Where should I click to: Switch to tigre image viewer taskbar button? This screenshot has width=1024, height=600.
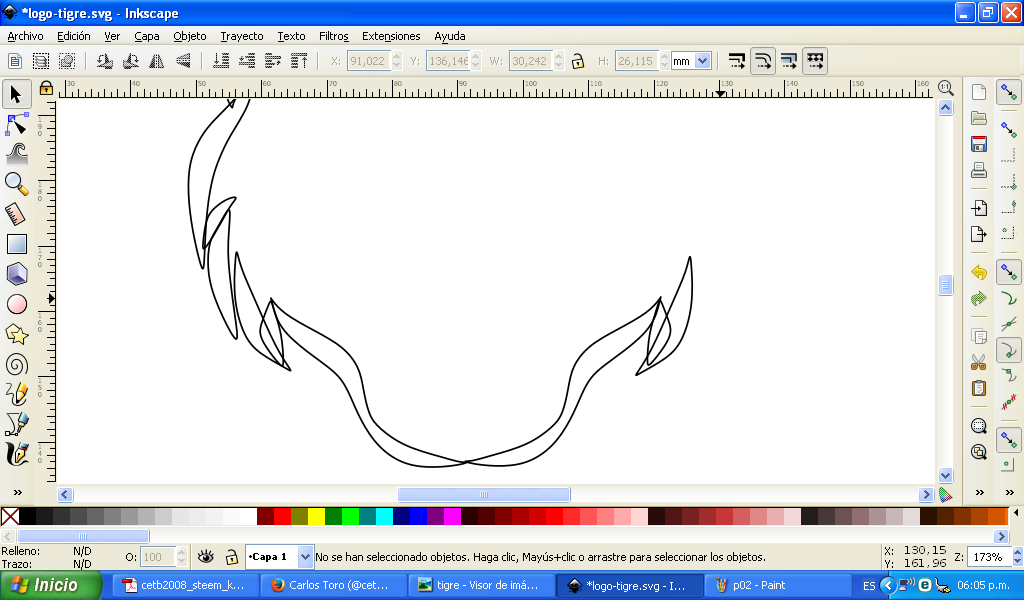(x=482, y=585)
